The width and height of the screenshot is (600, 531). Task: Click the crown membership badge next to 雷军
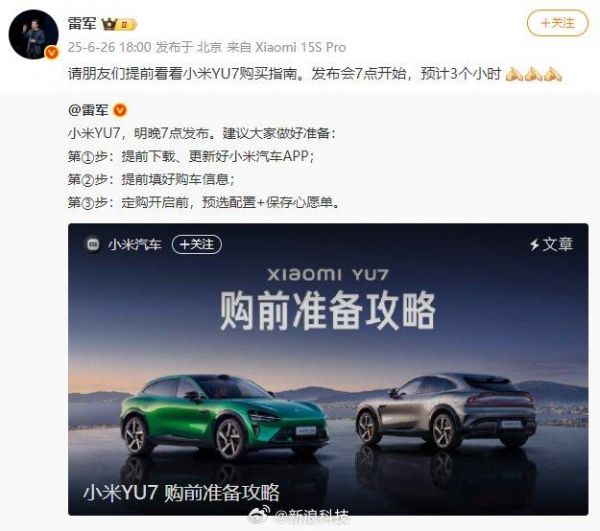119,25
